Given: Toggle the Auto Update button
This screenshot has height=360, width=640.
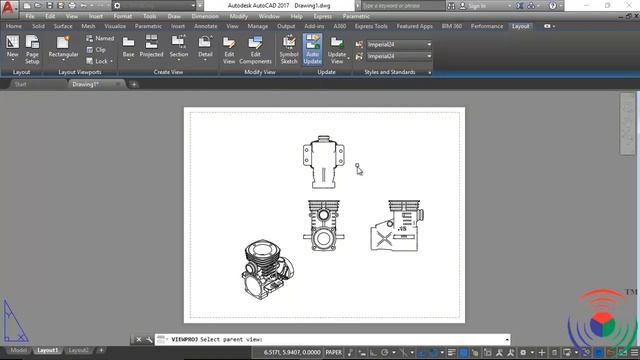Looking at the screenshot, I should pyautogui.click(x=312, y=49).
